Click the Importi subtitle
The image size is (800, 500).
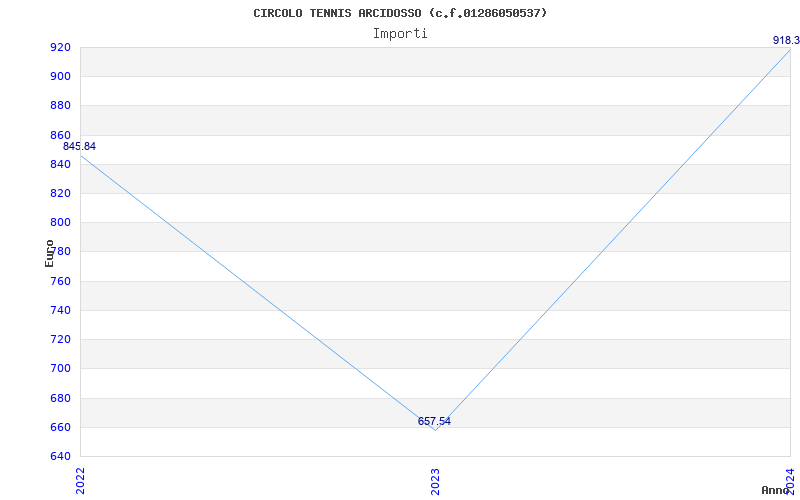(400, 34)
